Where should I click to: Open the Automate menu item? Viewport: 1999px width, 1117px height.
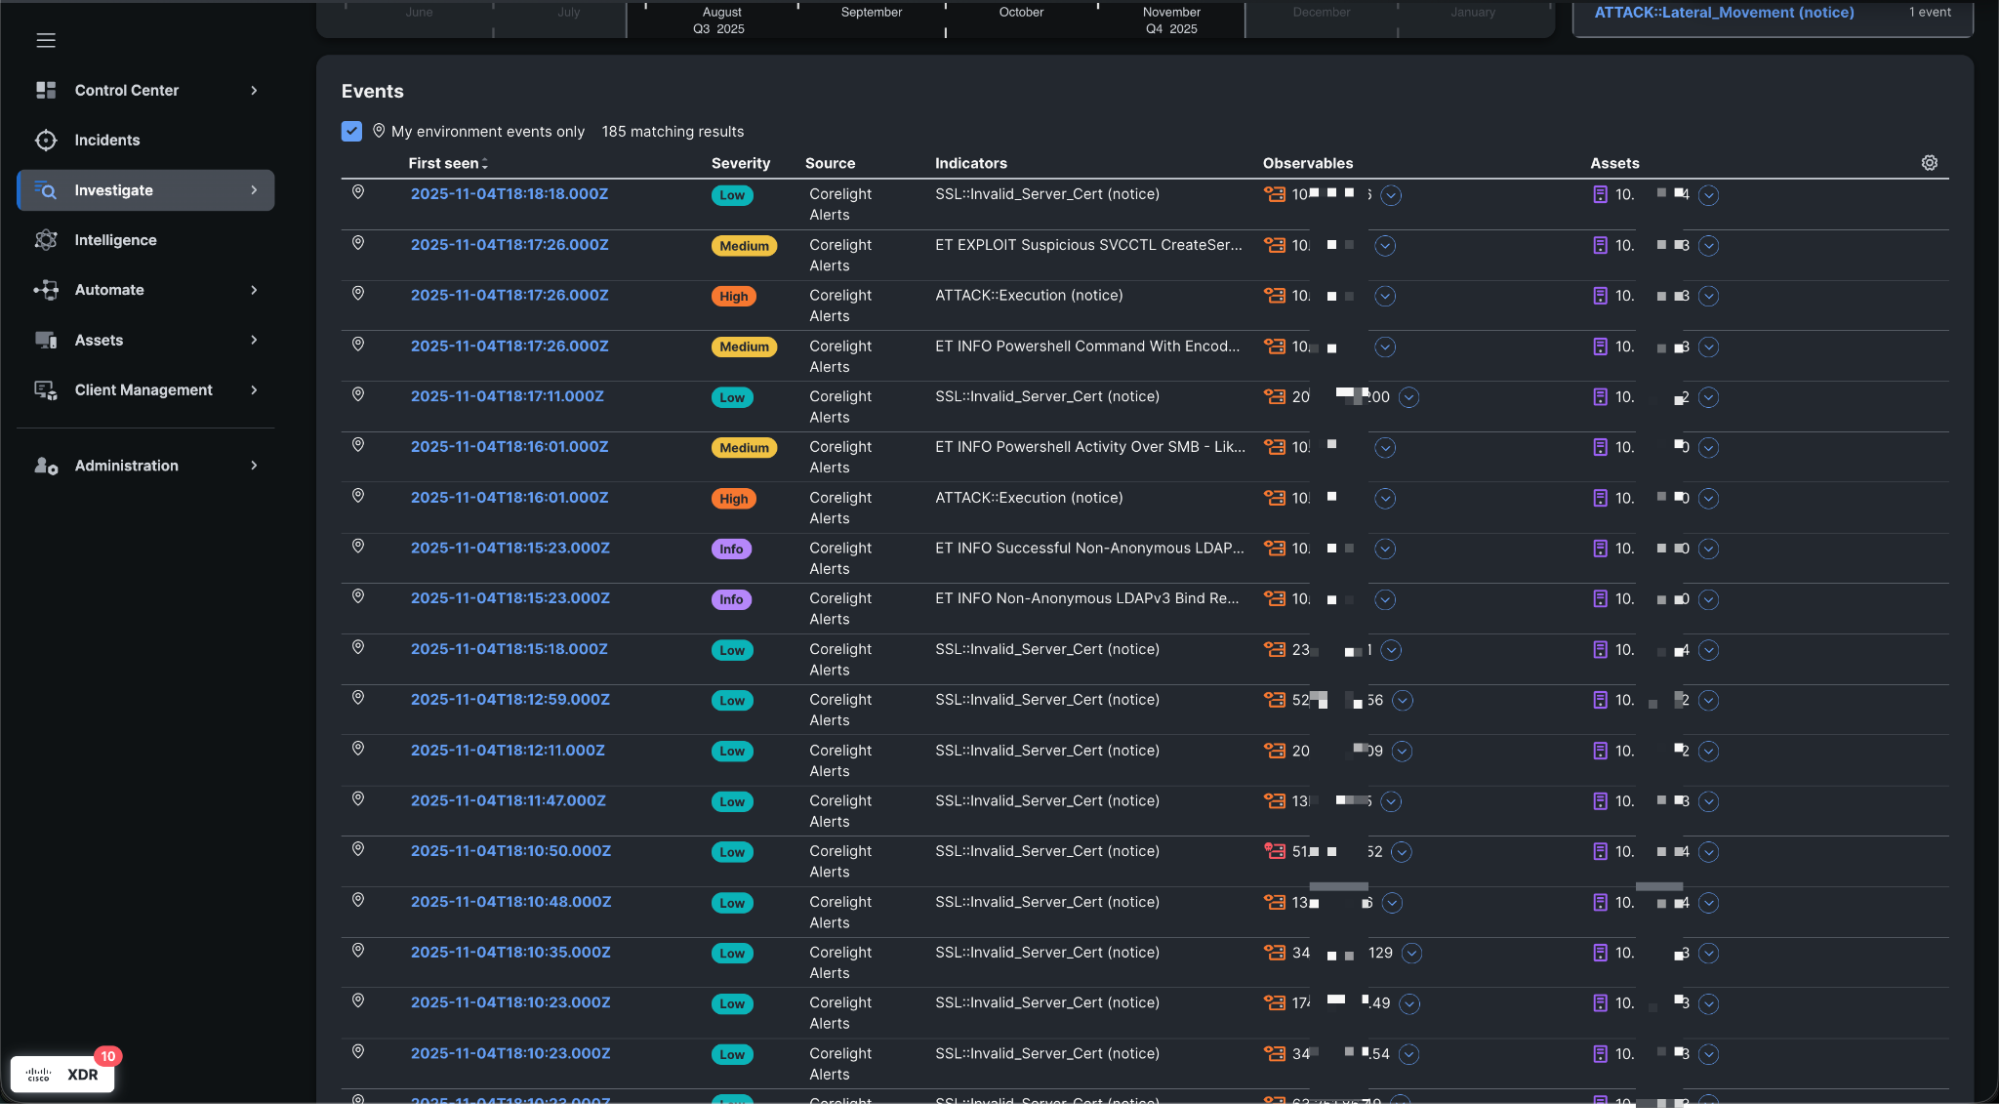click(109, 290)
